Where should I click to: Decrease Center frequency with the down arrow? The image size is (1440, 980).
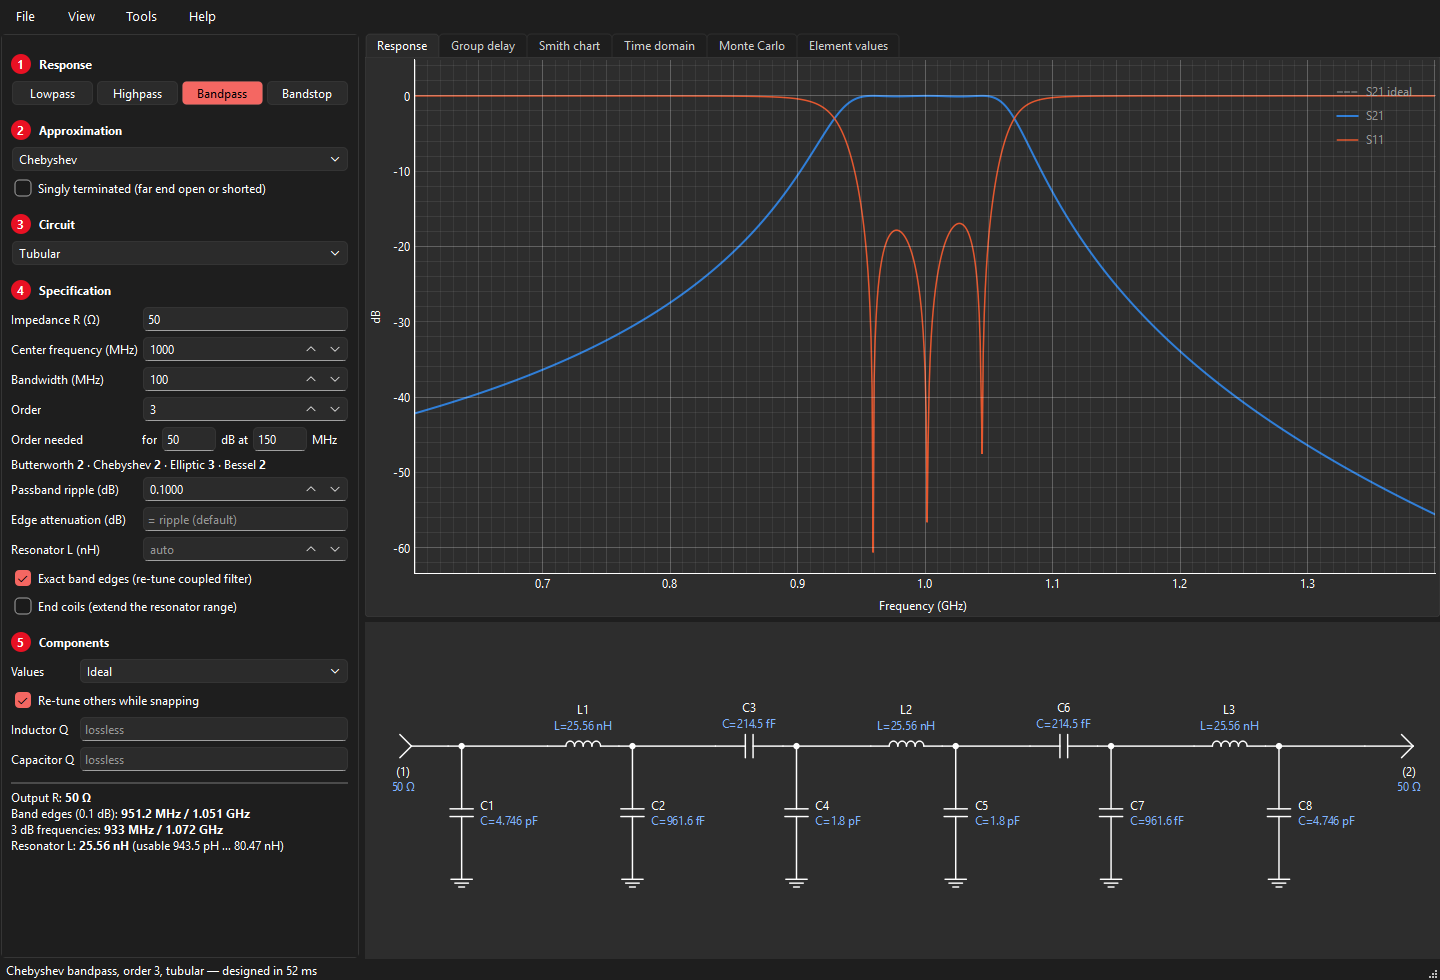[x=335, y=349]
